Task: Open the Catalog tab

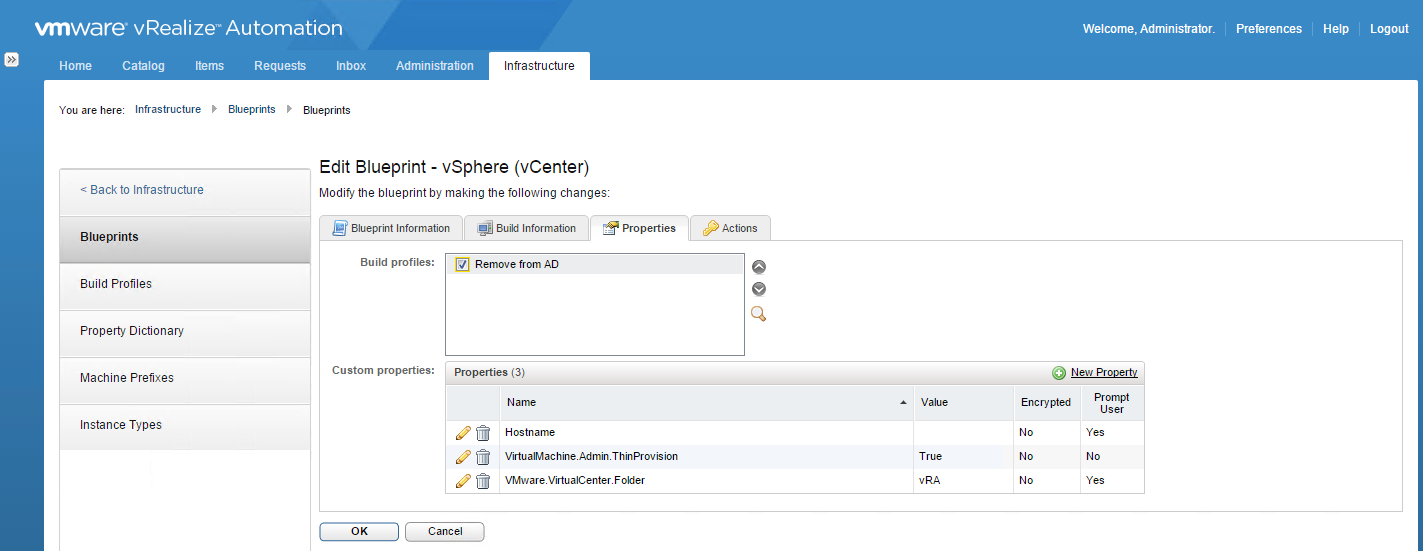Action: click(x=143, y=66)
